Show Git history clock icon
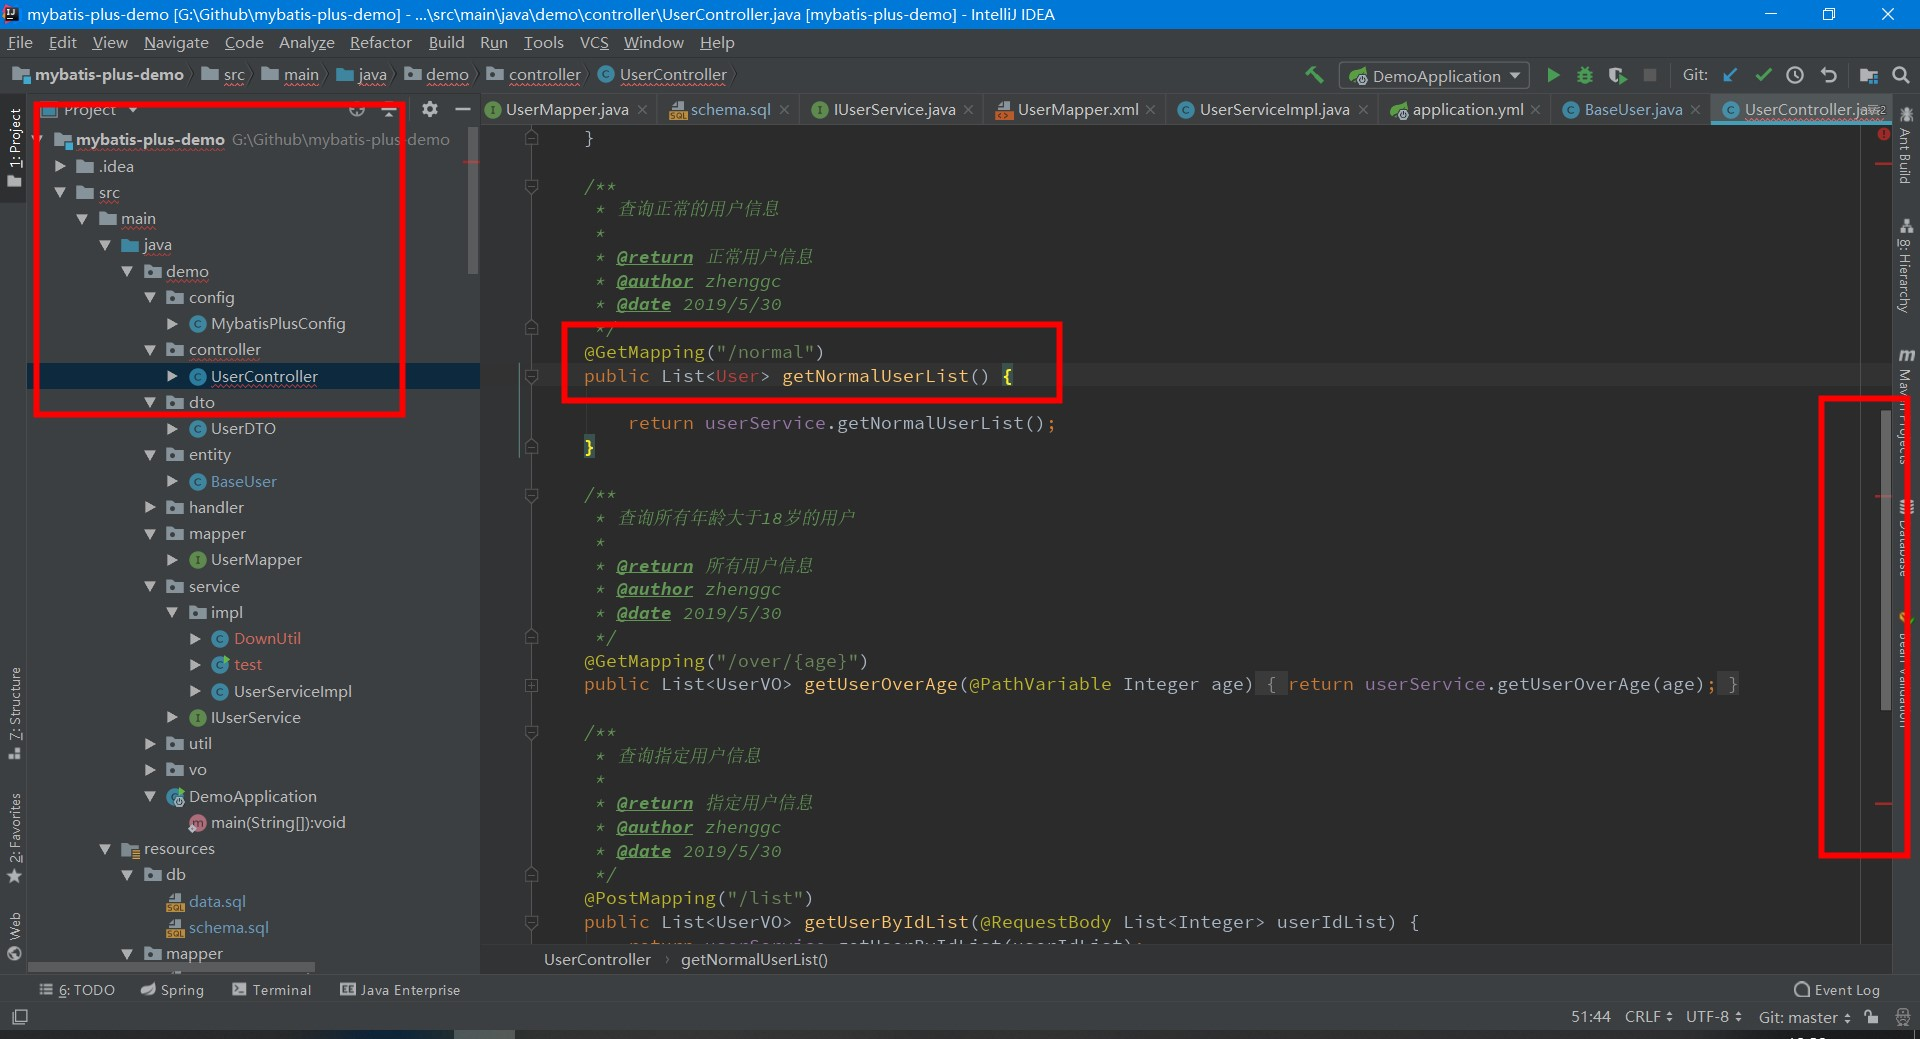 coord(1795,75)
